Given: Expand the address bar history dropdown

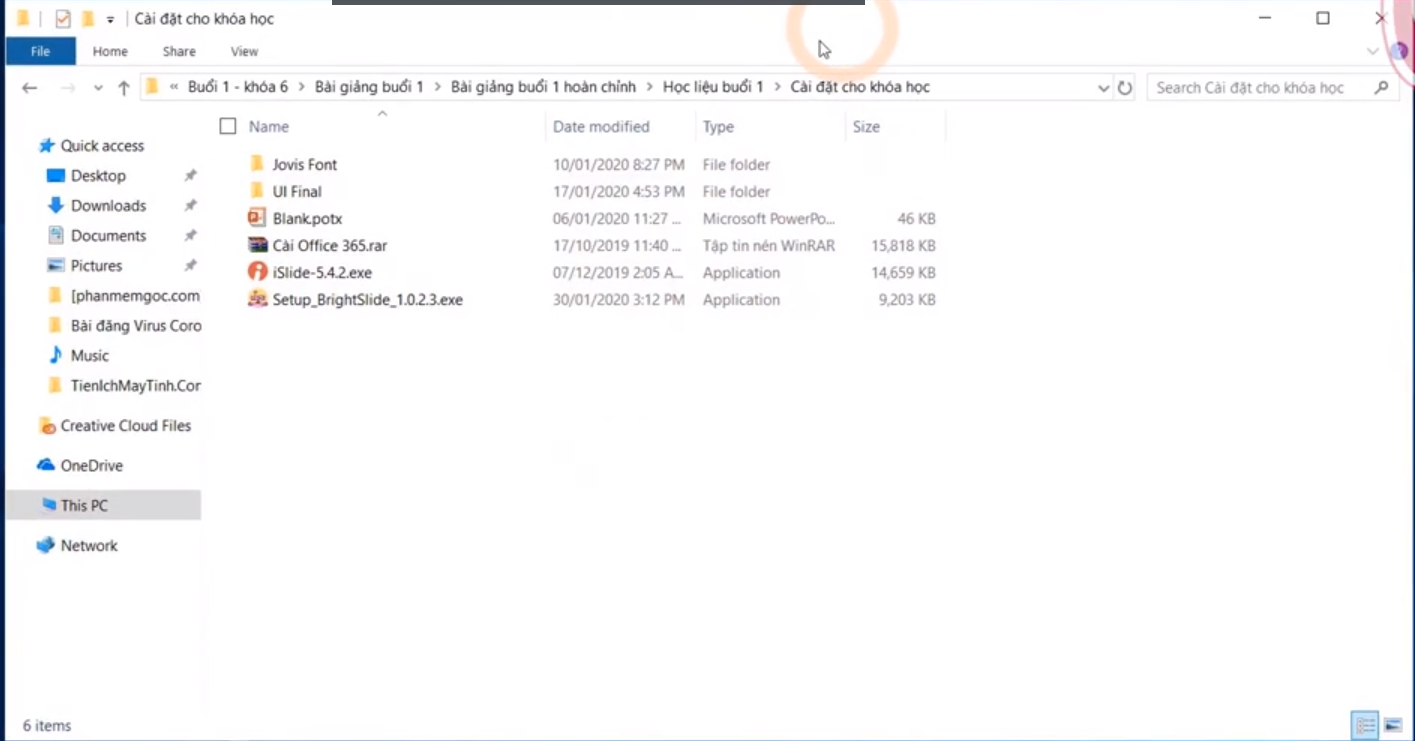Looking at the screenshot, I should click(x=1103, y=88).
